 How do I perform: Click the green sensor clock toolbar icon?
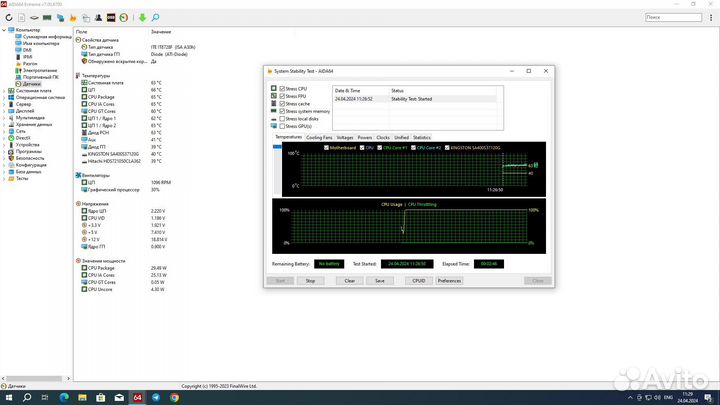(124, 17)
